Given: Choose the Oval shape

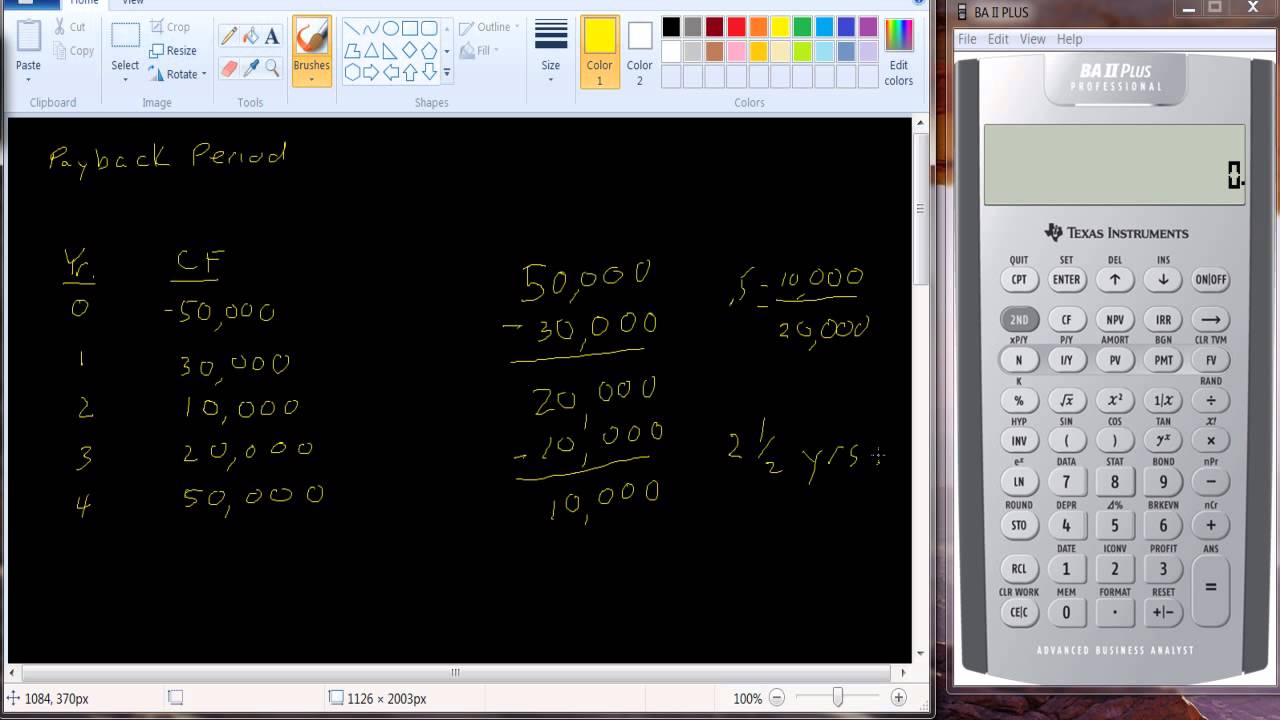Looking at the screenshot, I should pos(391,28).
